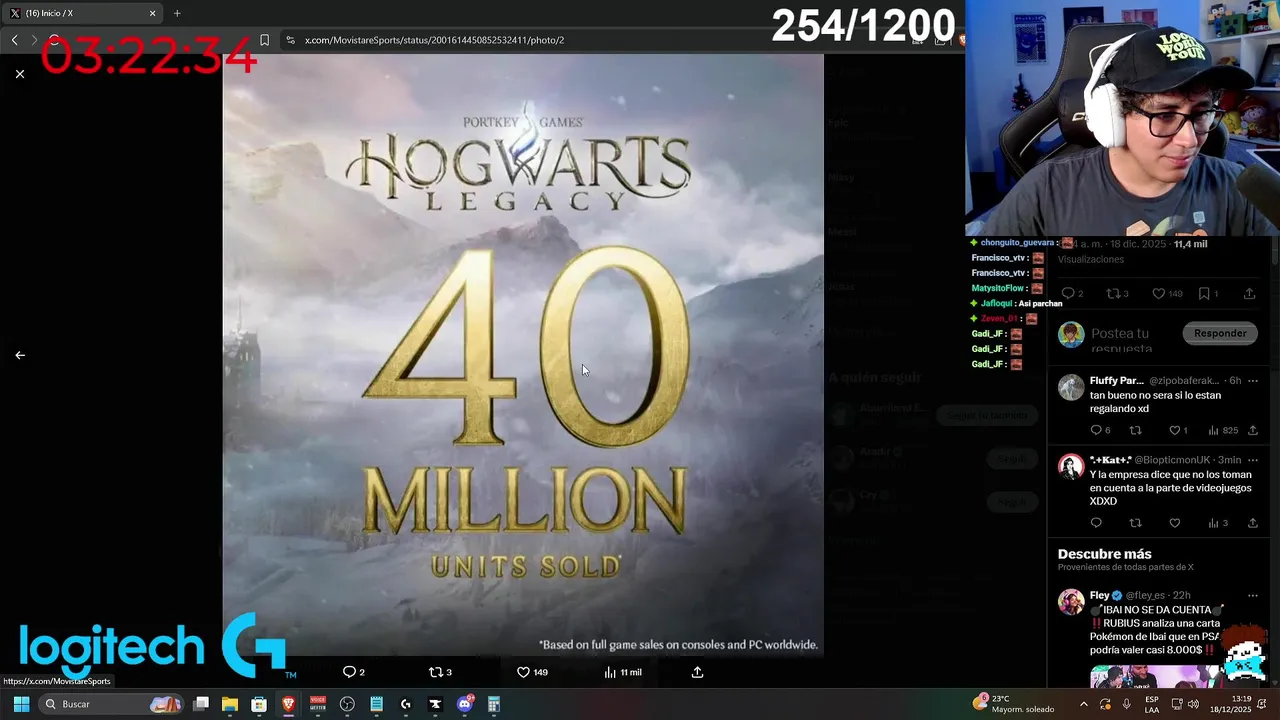Click Fley's profile avatar
The image size is (1280, 720).
1071,601
